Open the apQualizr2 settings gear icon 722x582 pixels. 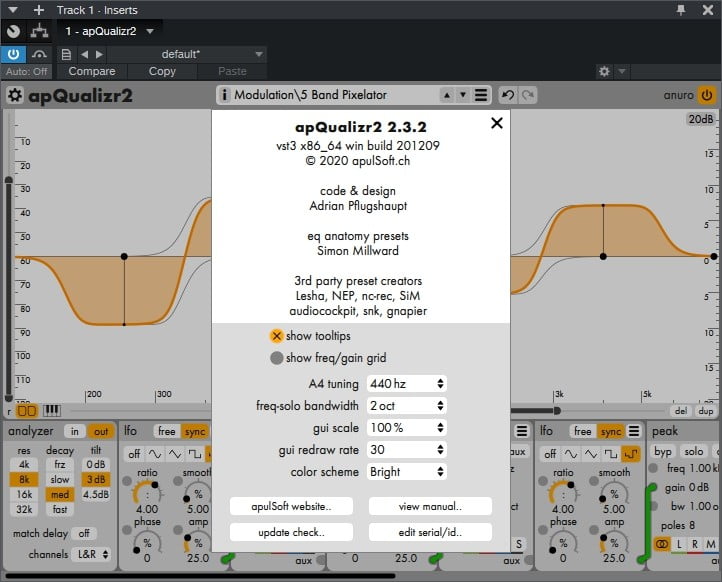pos(15,96)
